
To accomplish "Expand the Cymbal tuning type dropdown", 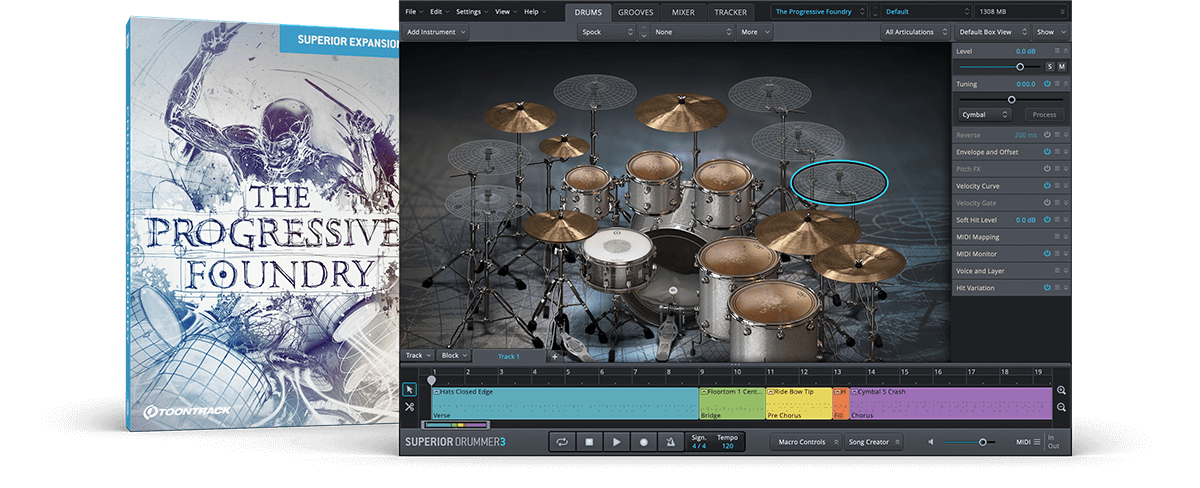I will [x=984, y=115].
